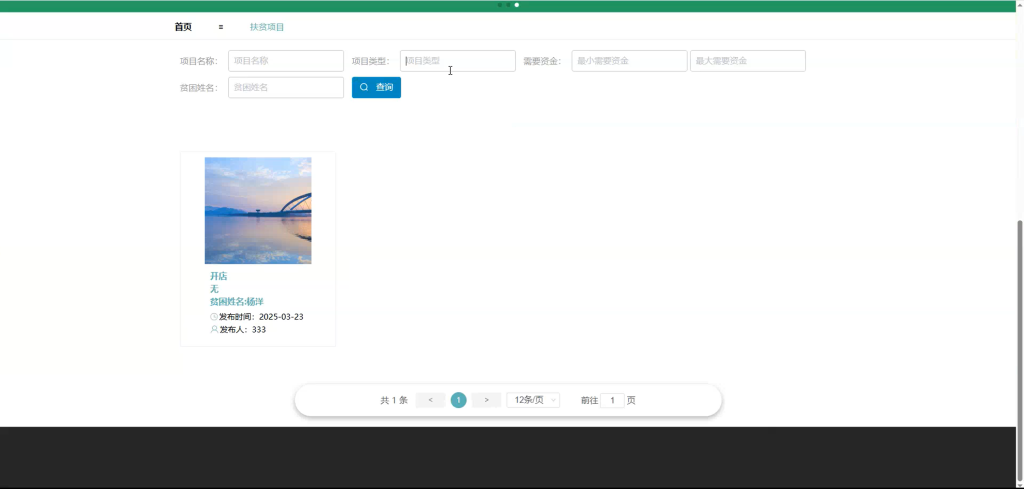This screenshot has width=1024, height=489.
Task: Select page number 1 in the pagination
Action: [x=458, y=400]
